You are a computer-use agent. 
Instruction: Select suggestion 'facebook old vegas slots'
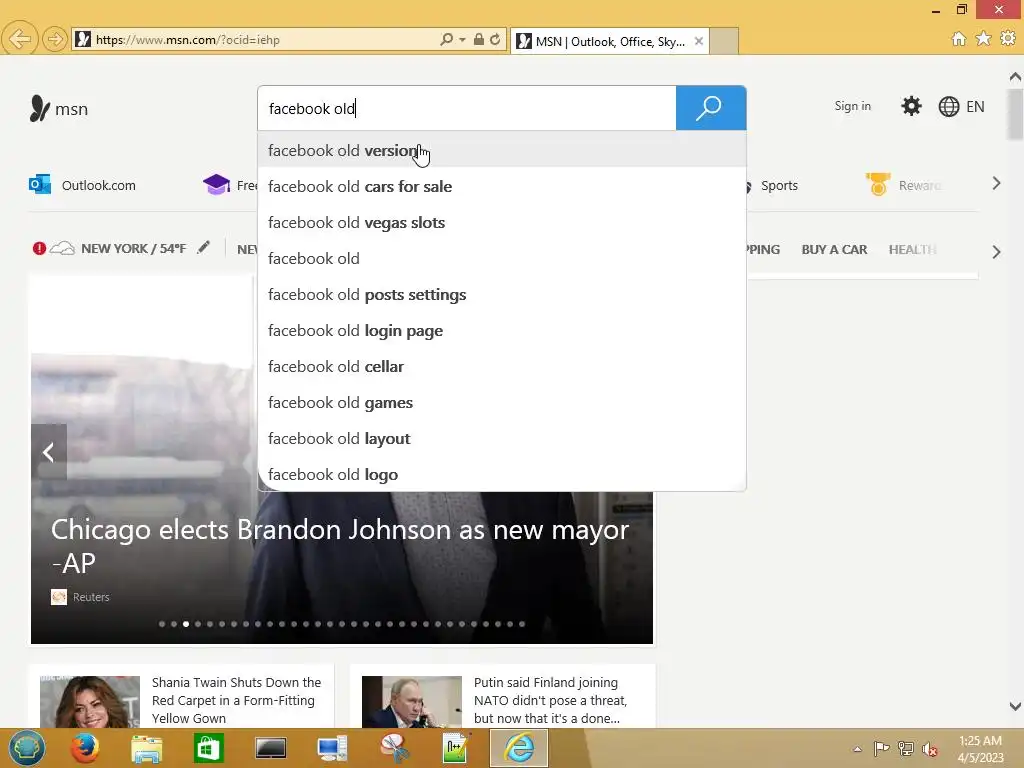coord(502,223)
